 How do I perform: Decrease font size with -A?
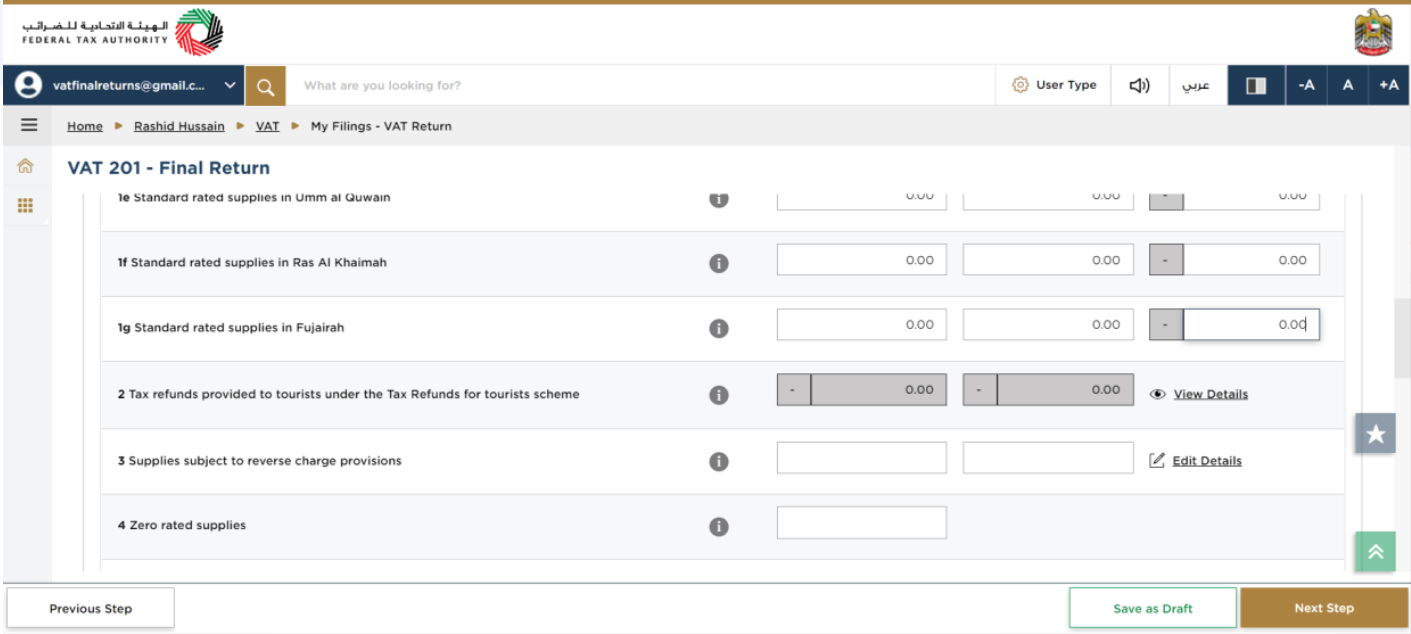tap(1306, 85)
